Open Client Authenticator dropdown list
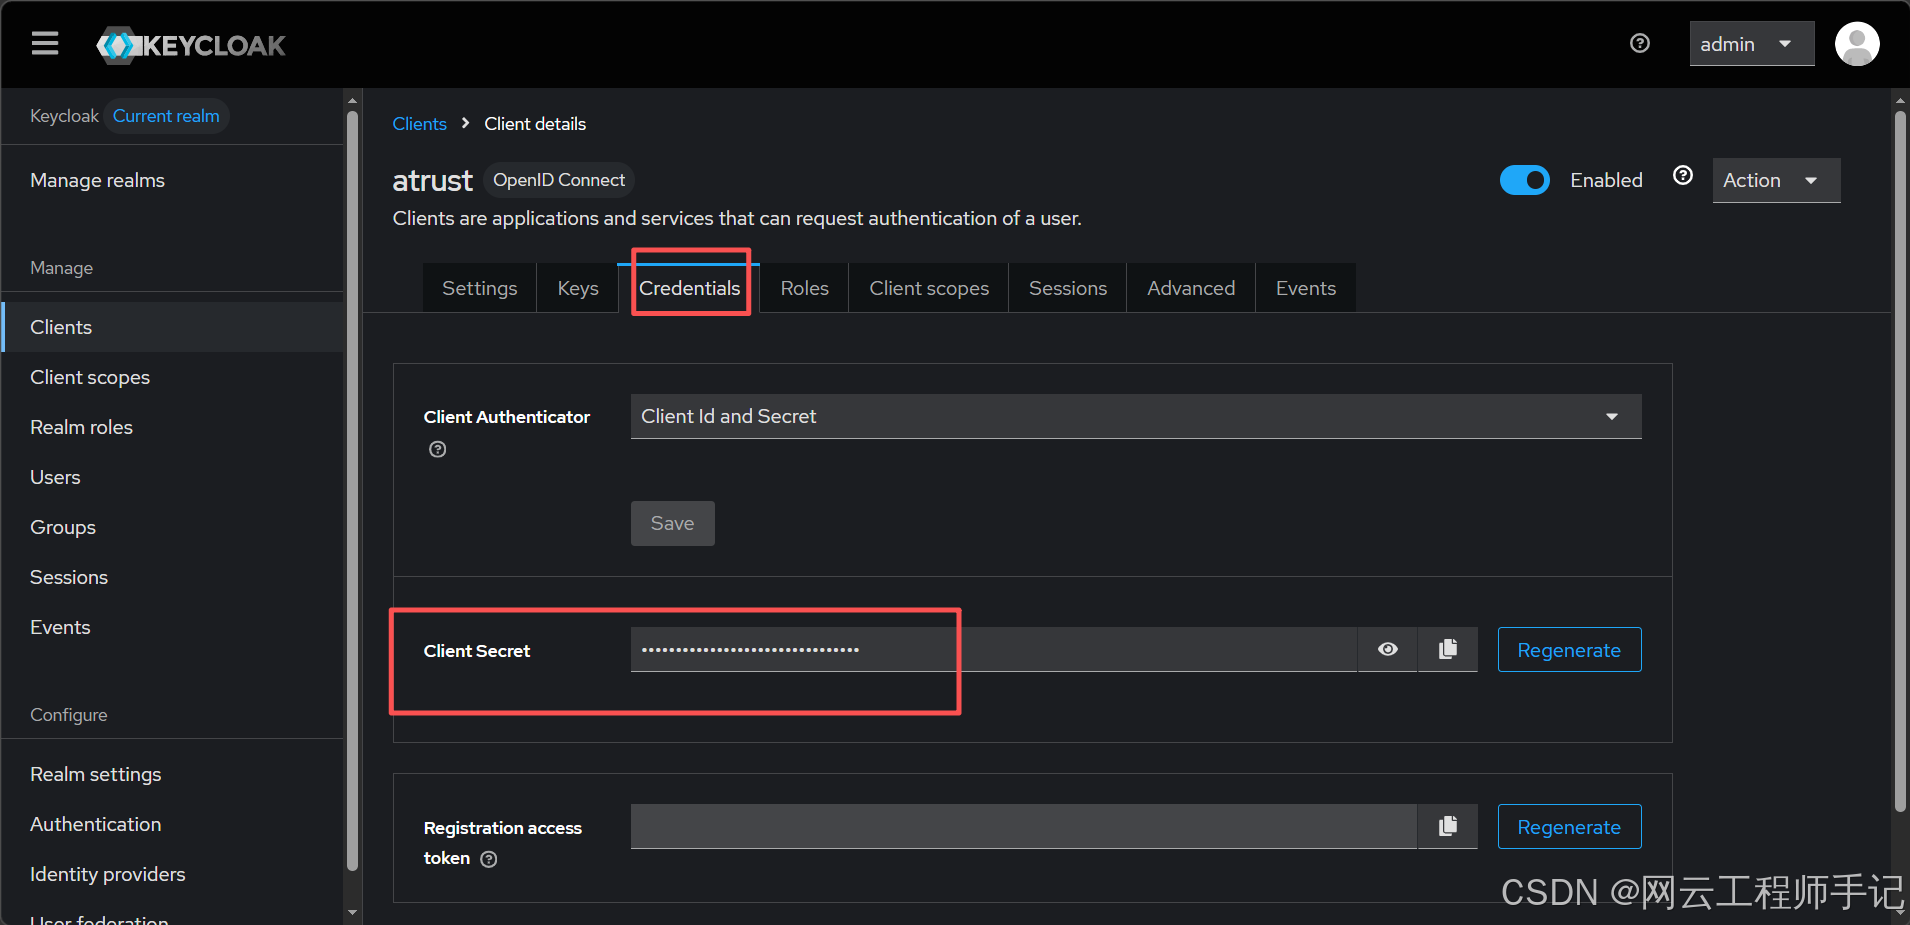 pos(1136,416)
